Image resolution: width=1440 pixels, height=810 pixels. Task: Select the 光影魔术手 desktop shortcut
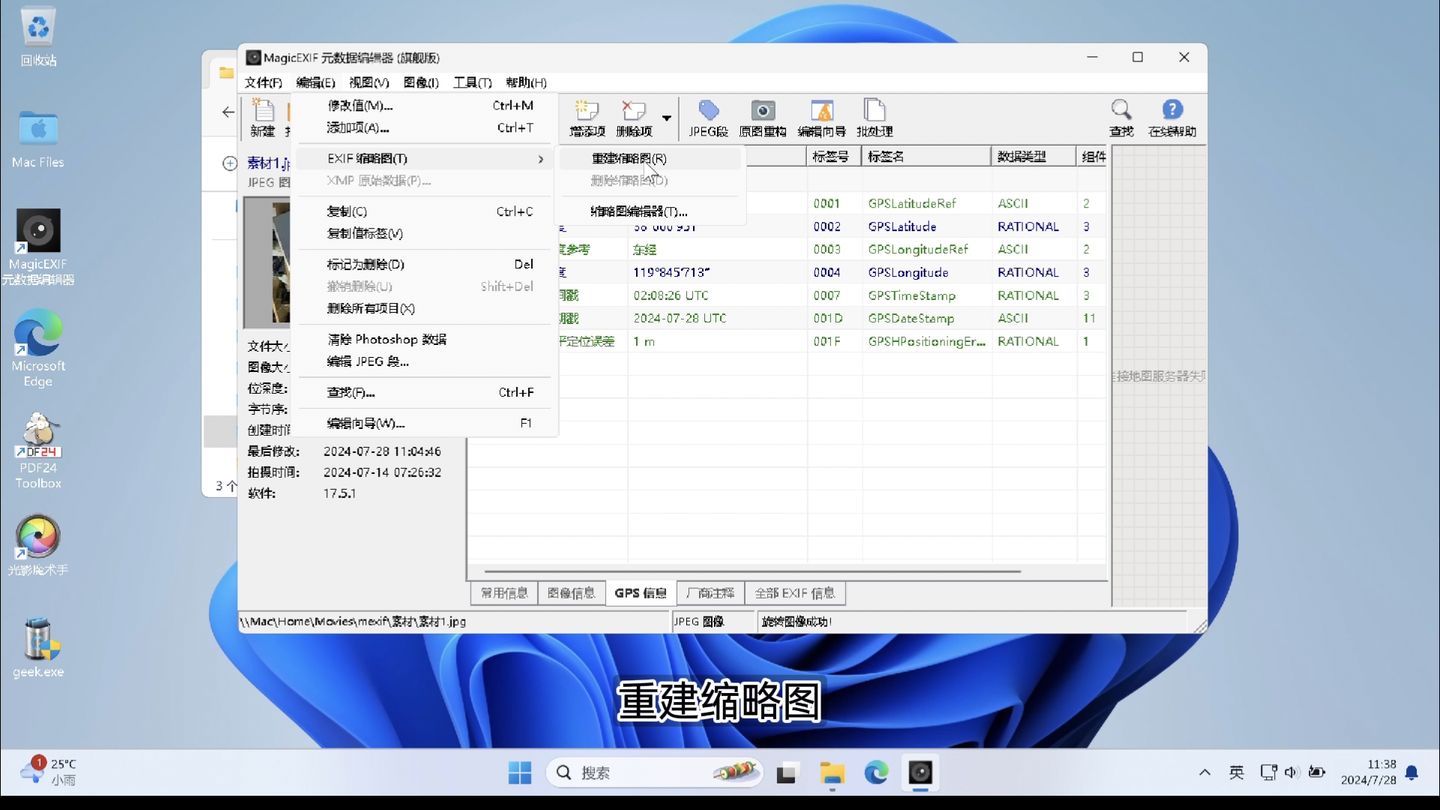38,546
